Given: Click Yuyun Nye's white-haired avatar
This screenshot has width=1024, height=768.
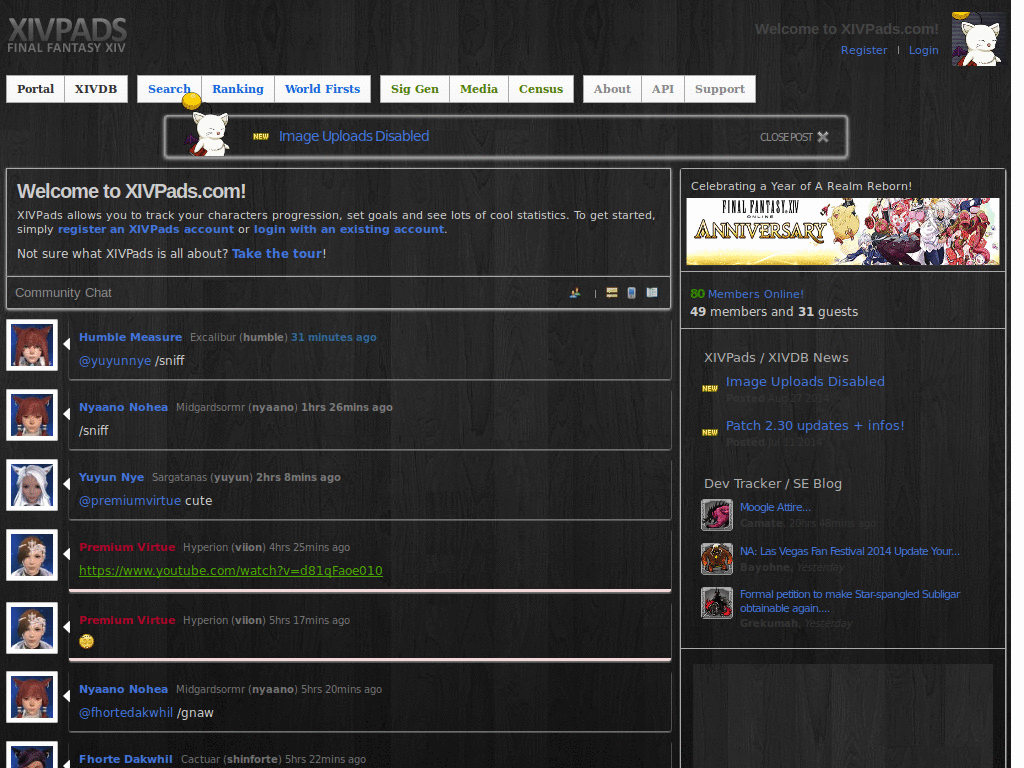Looking at the screenshot, I should tap(32, 485).
